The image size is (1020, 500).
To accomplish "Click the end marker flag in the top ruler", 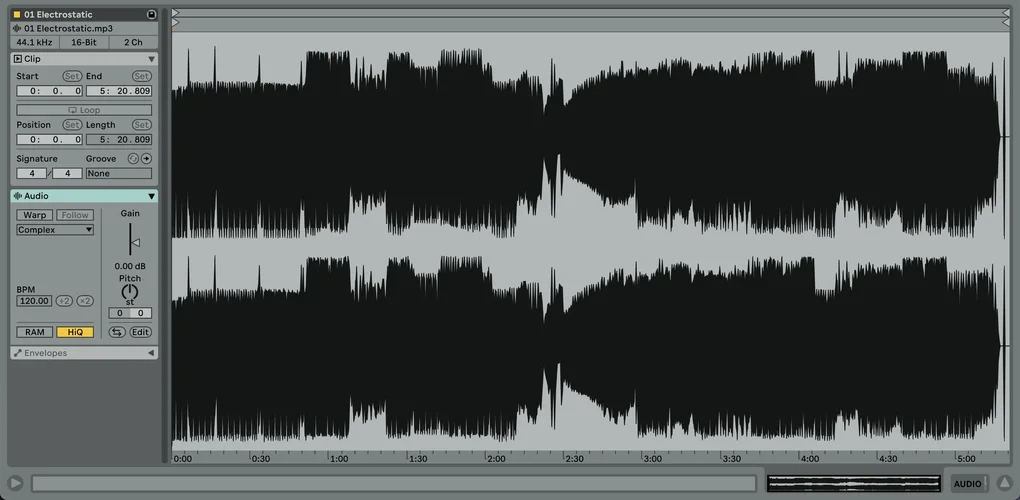I will click(x=1006, y=12).
